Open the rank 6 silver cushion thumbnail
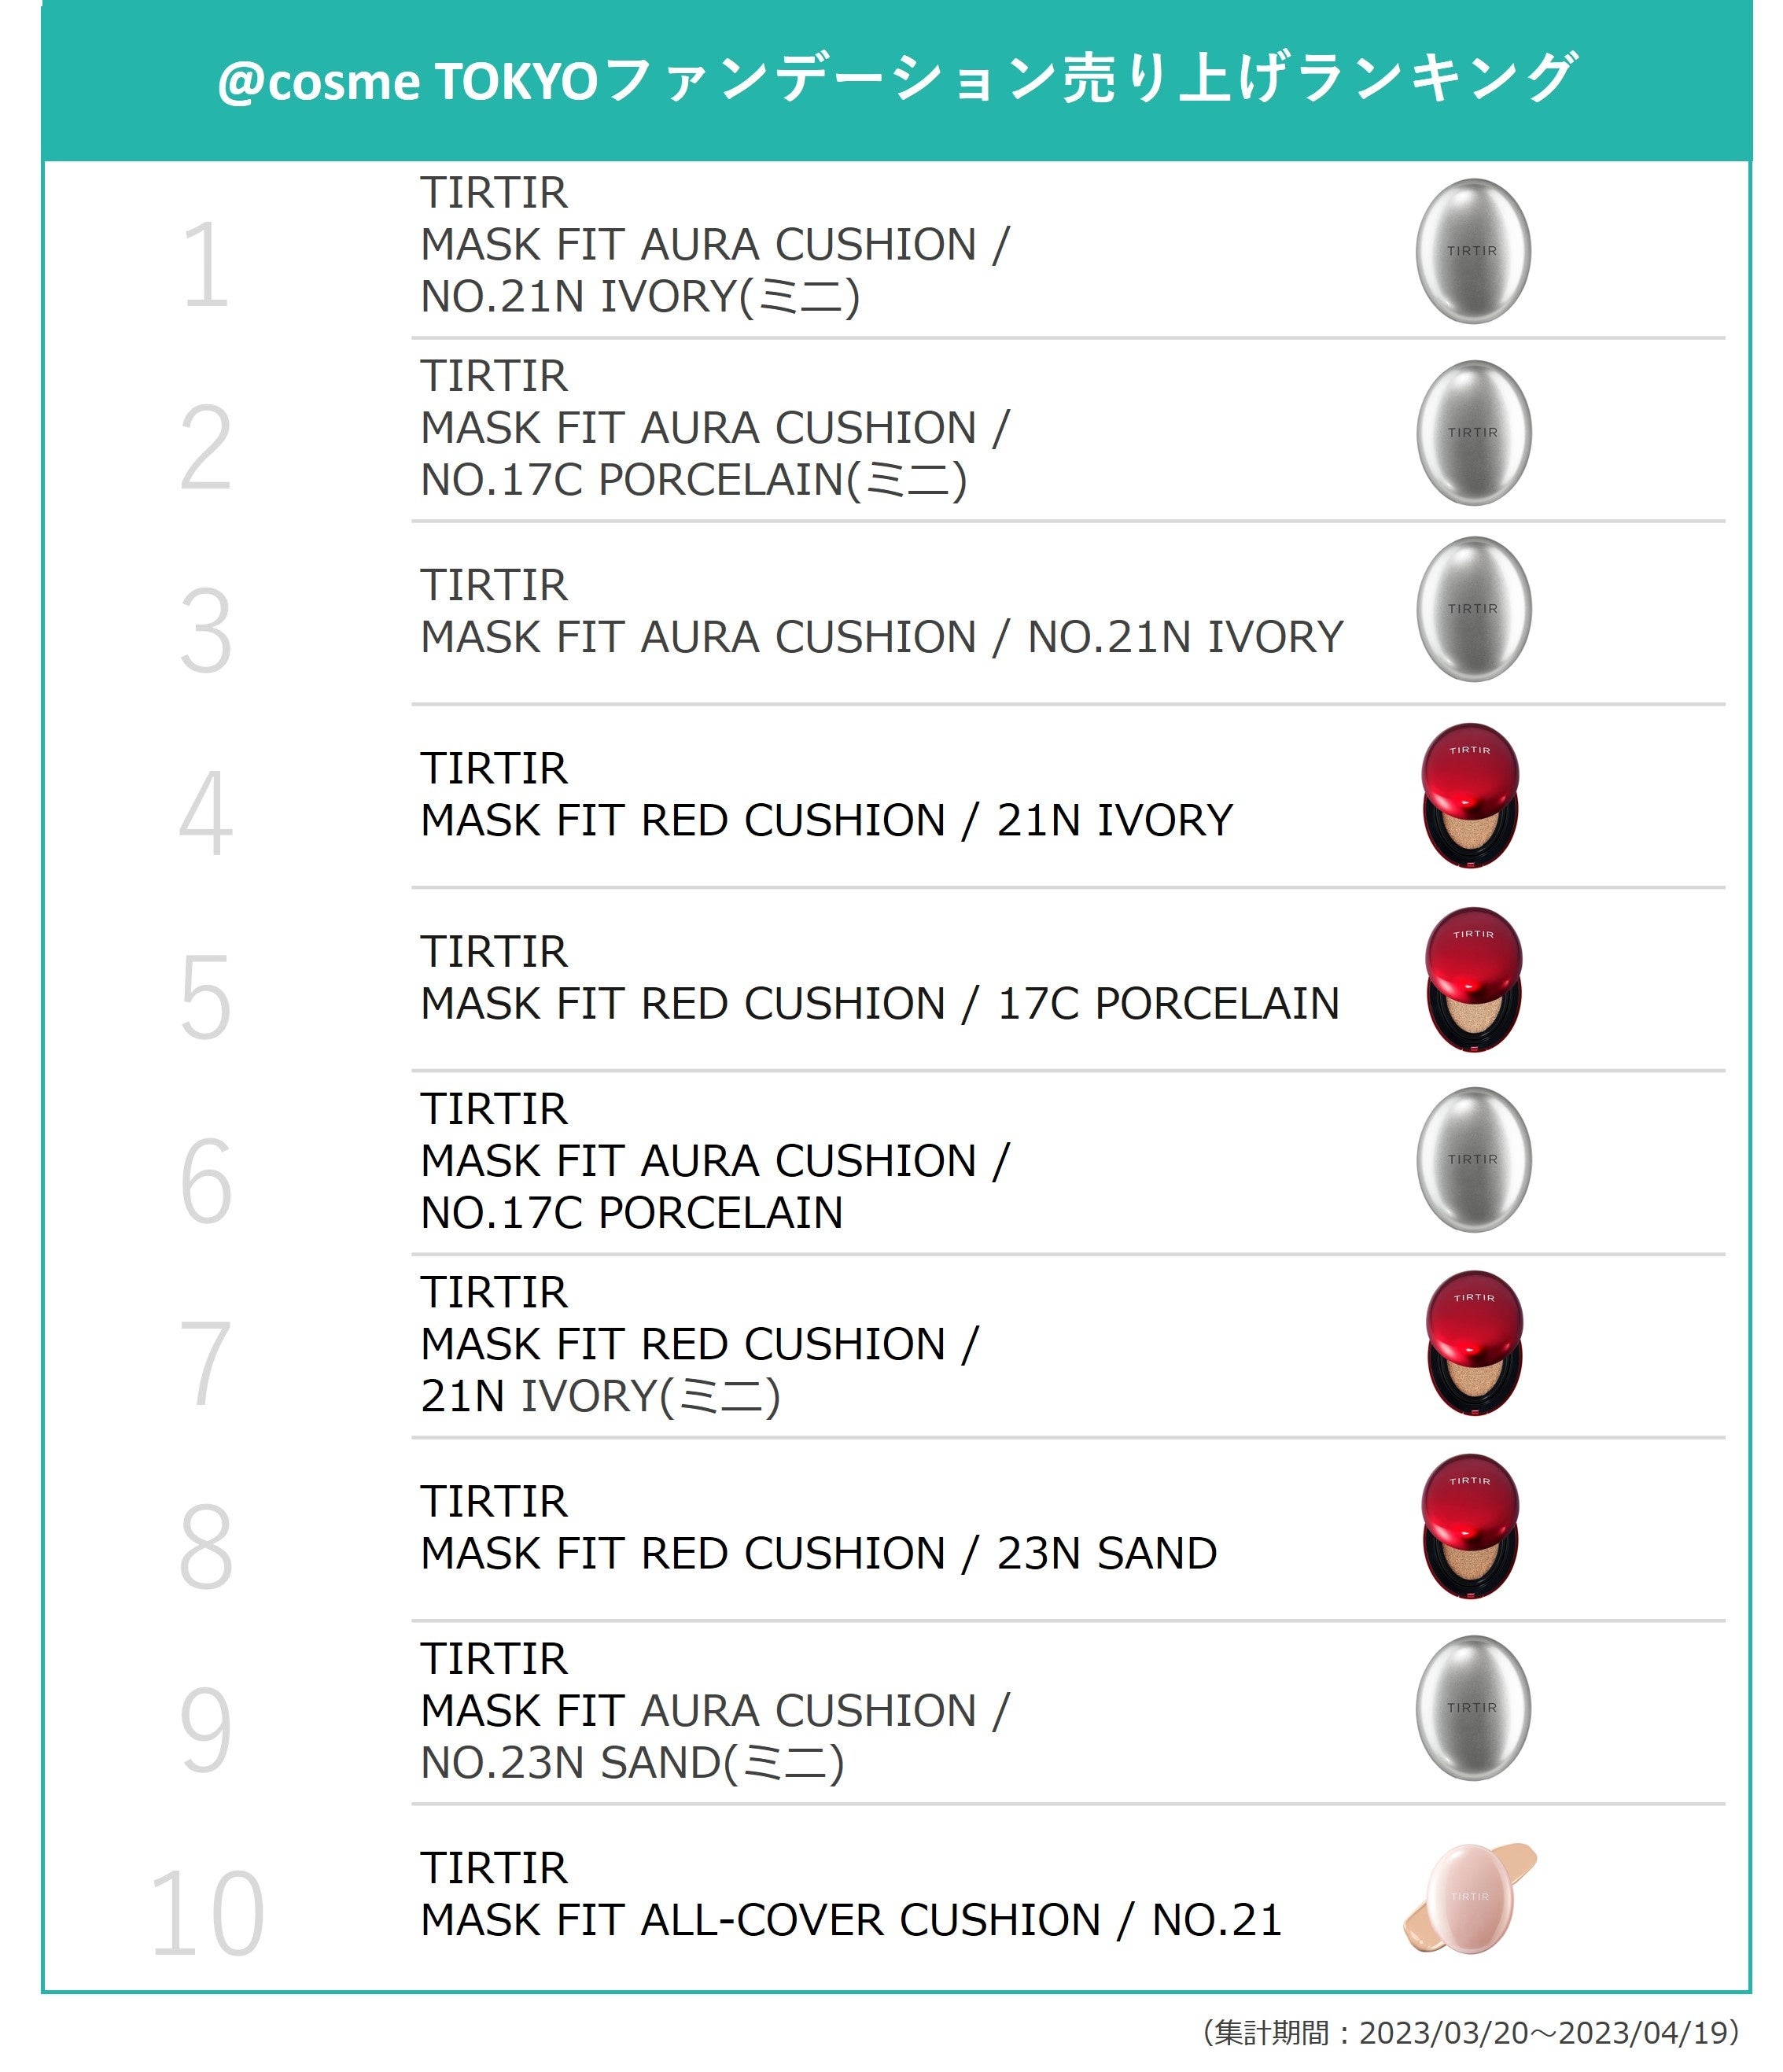Screen dimensions: 1783x2072 coord(1472,1160)
